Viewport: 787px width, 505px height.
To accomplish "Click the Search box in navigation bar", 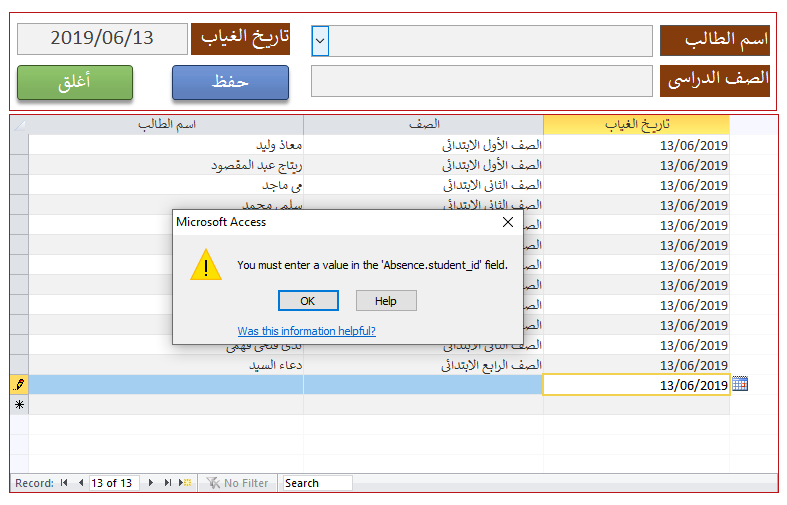I will 317,483.
